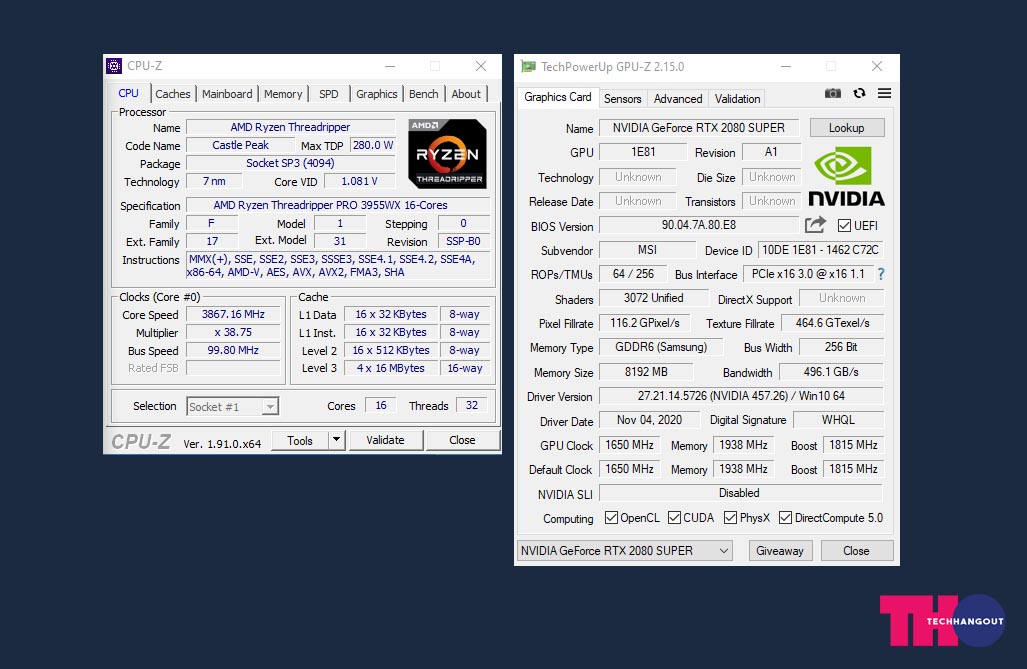This screenshot has width=1027, height=669.
Task: Open the About tab in CPU-Z
Action: 466,94
